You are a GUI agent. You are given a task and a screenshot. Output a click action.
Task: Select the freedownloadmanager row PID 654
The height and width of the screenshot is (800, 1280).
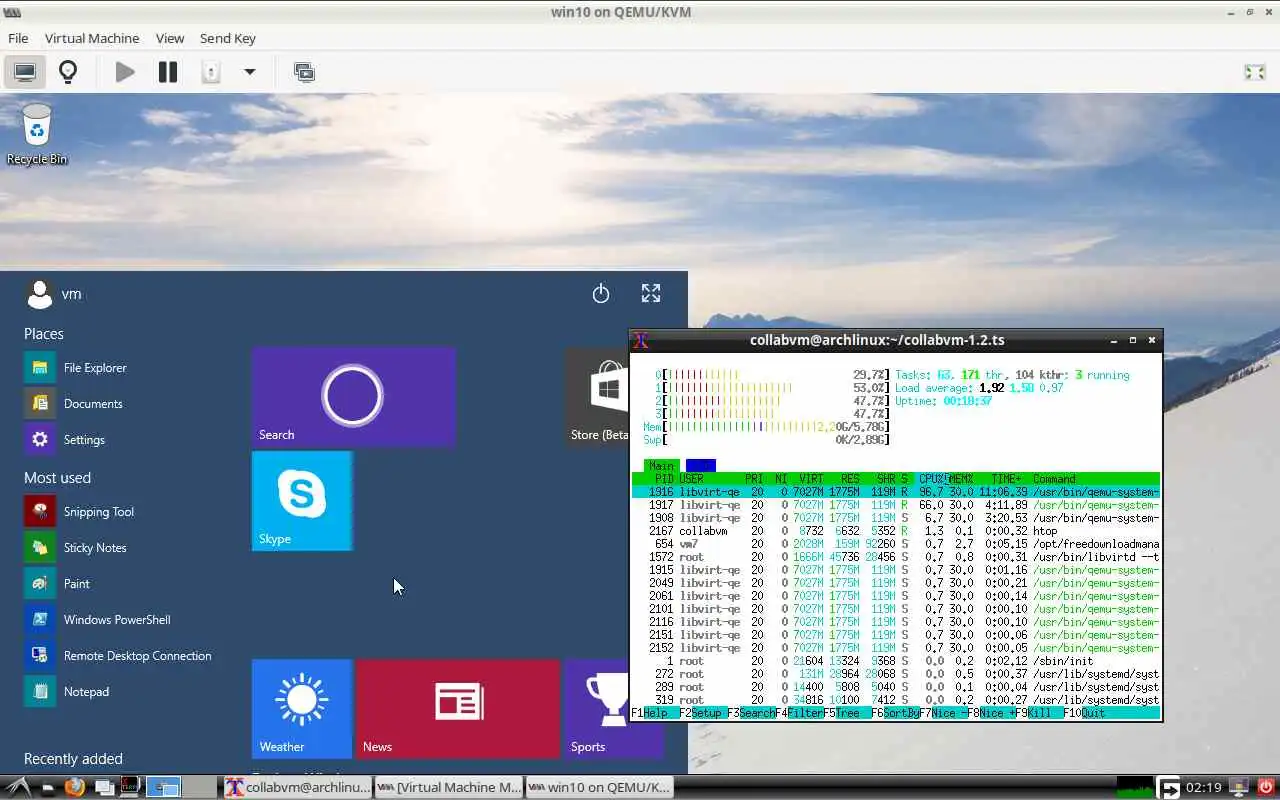(896, 544)
